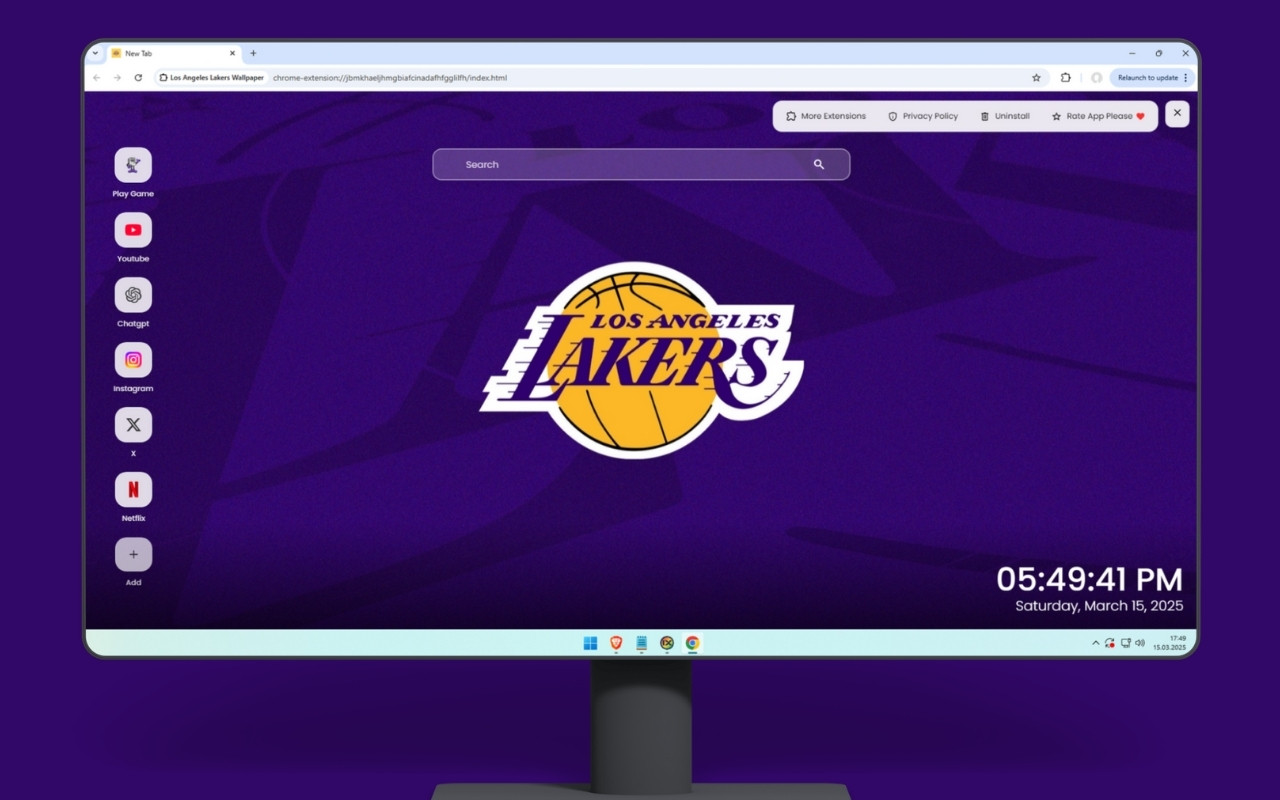Open Instagram from the sidebar

[133, 360]
